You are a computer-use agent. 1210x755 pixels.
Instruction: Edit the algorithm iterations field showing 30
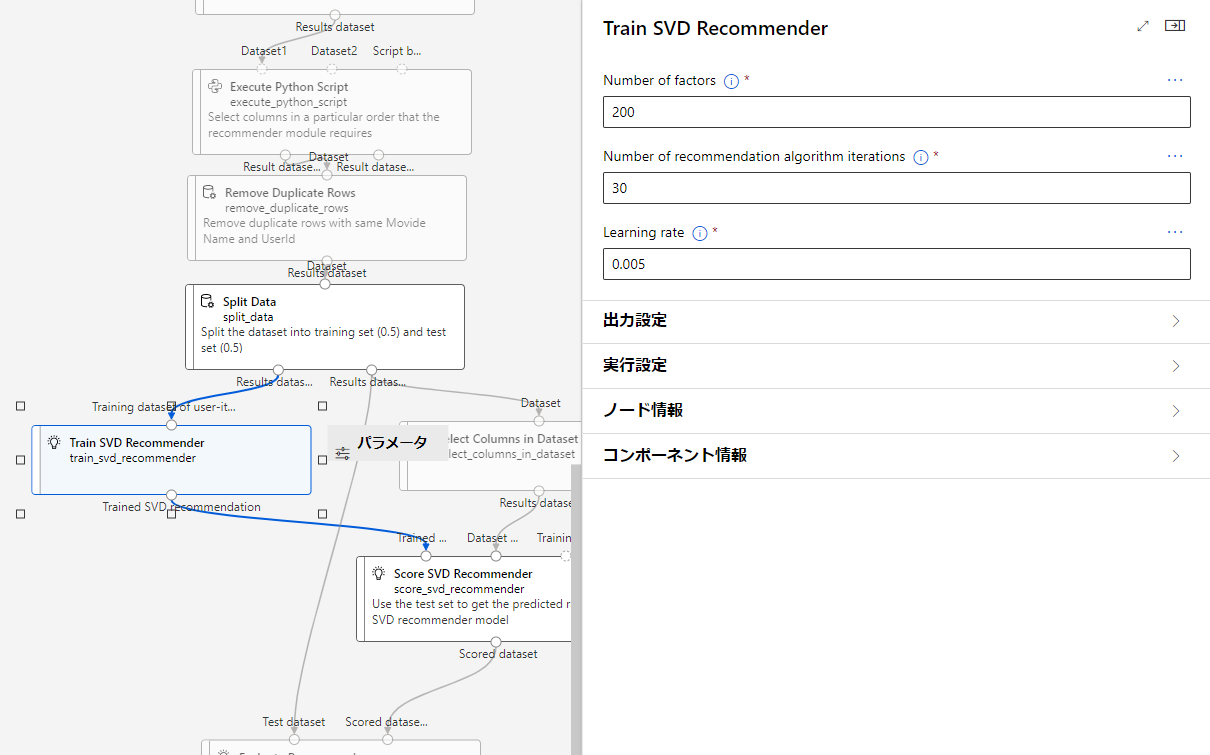tap(896, 188)
